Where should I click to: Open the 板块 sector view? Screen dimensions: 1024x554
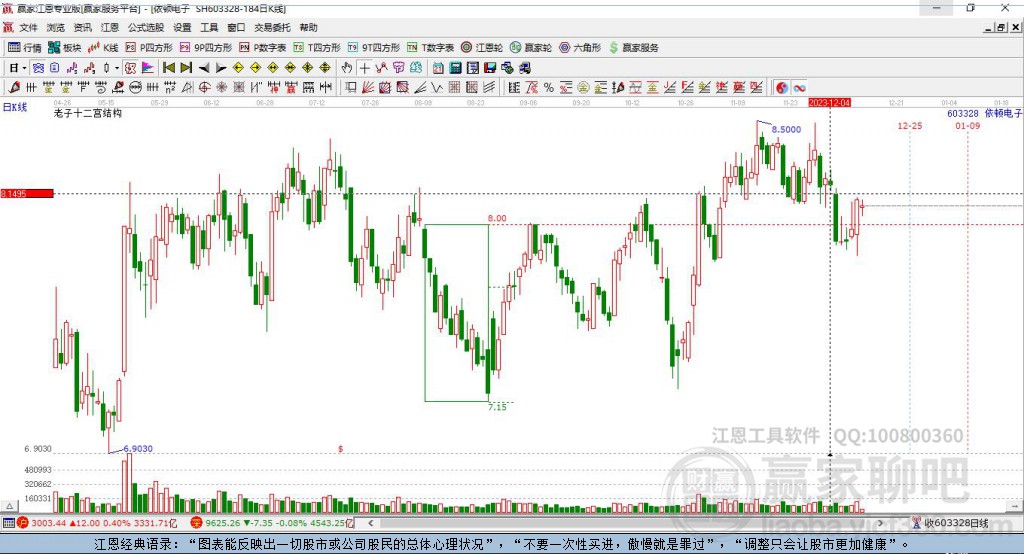65,48
